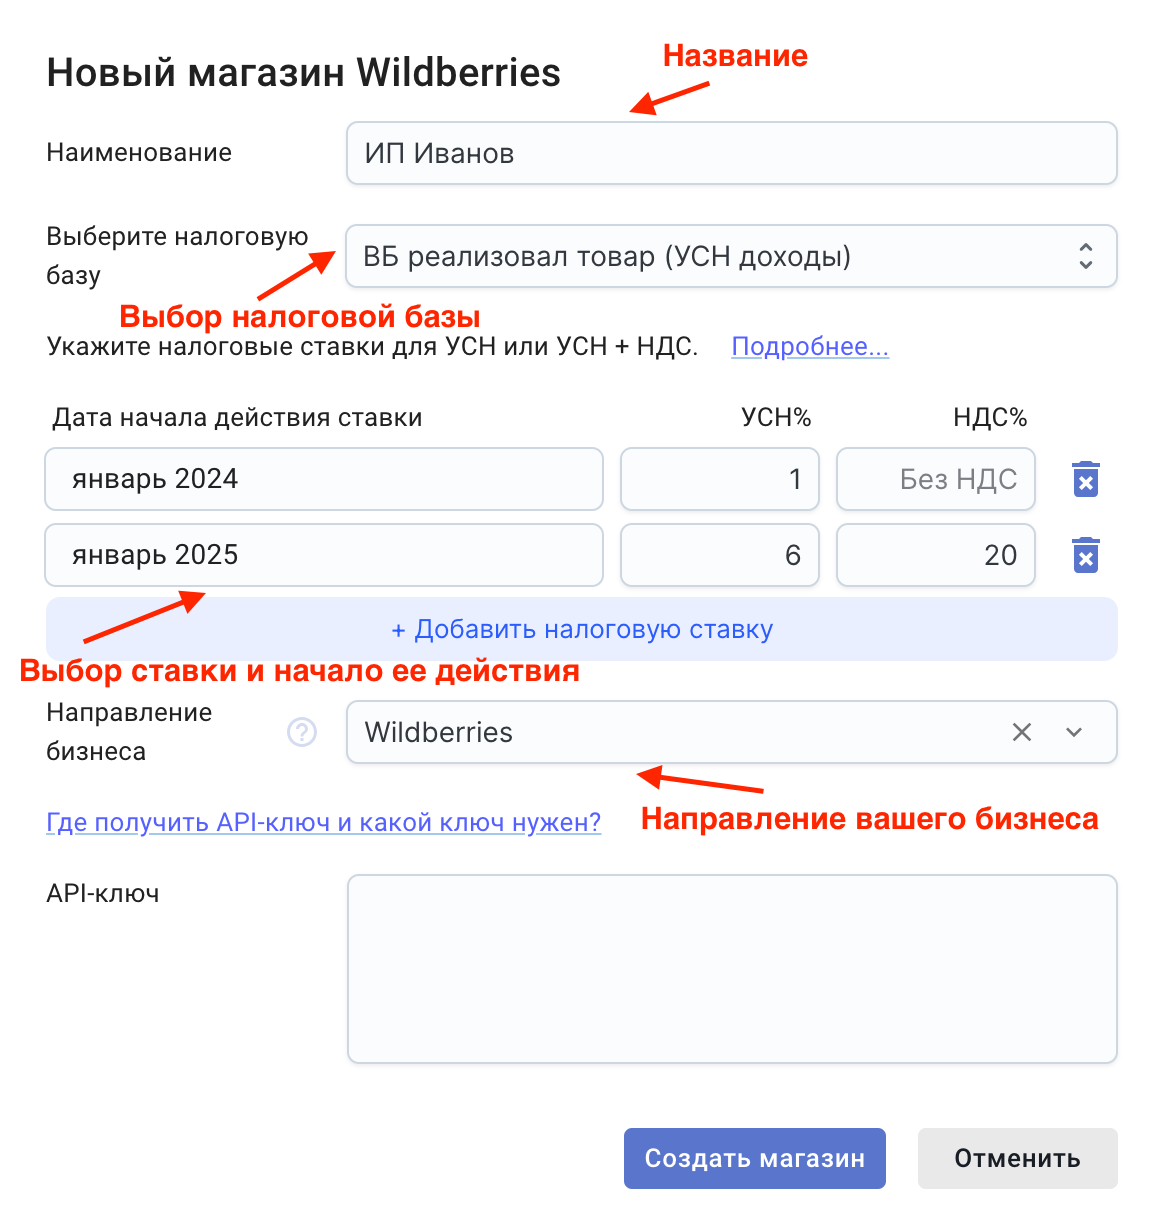Open the tax base selector

coord(731,256)
